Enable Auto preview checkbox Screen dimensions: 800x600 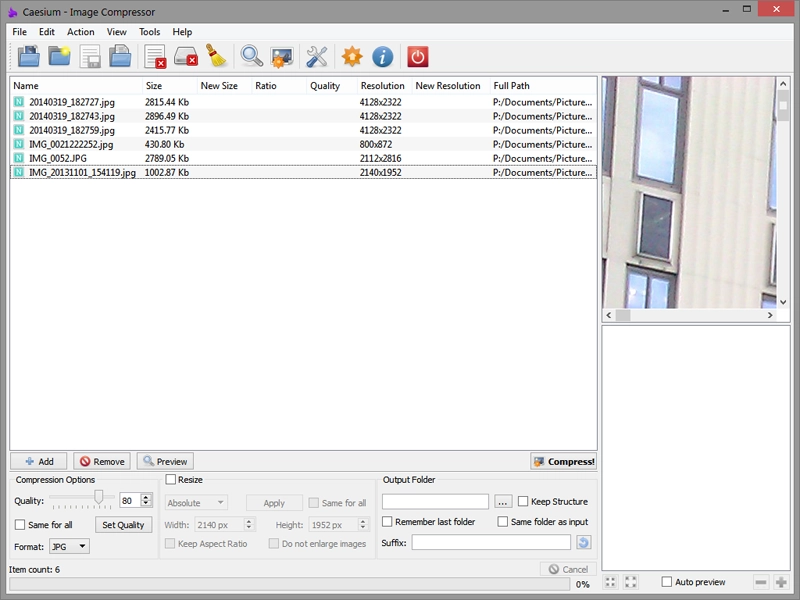click(667, 582)
